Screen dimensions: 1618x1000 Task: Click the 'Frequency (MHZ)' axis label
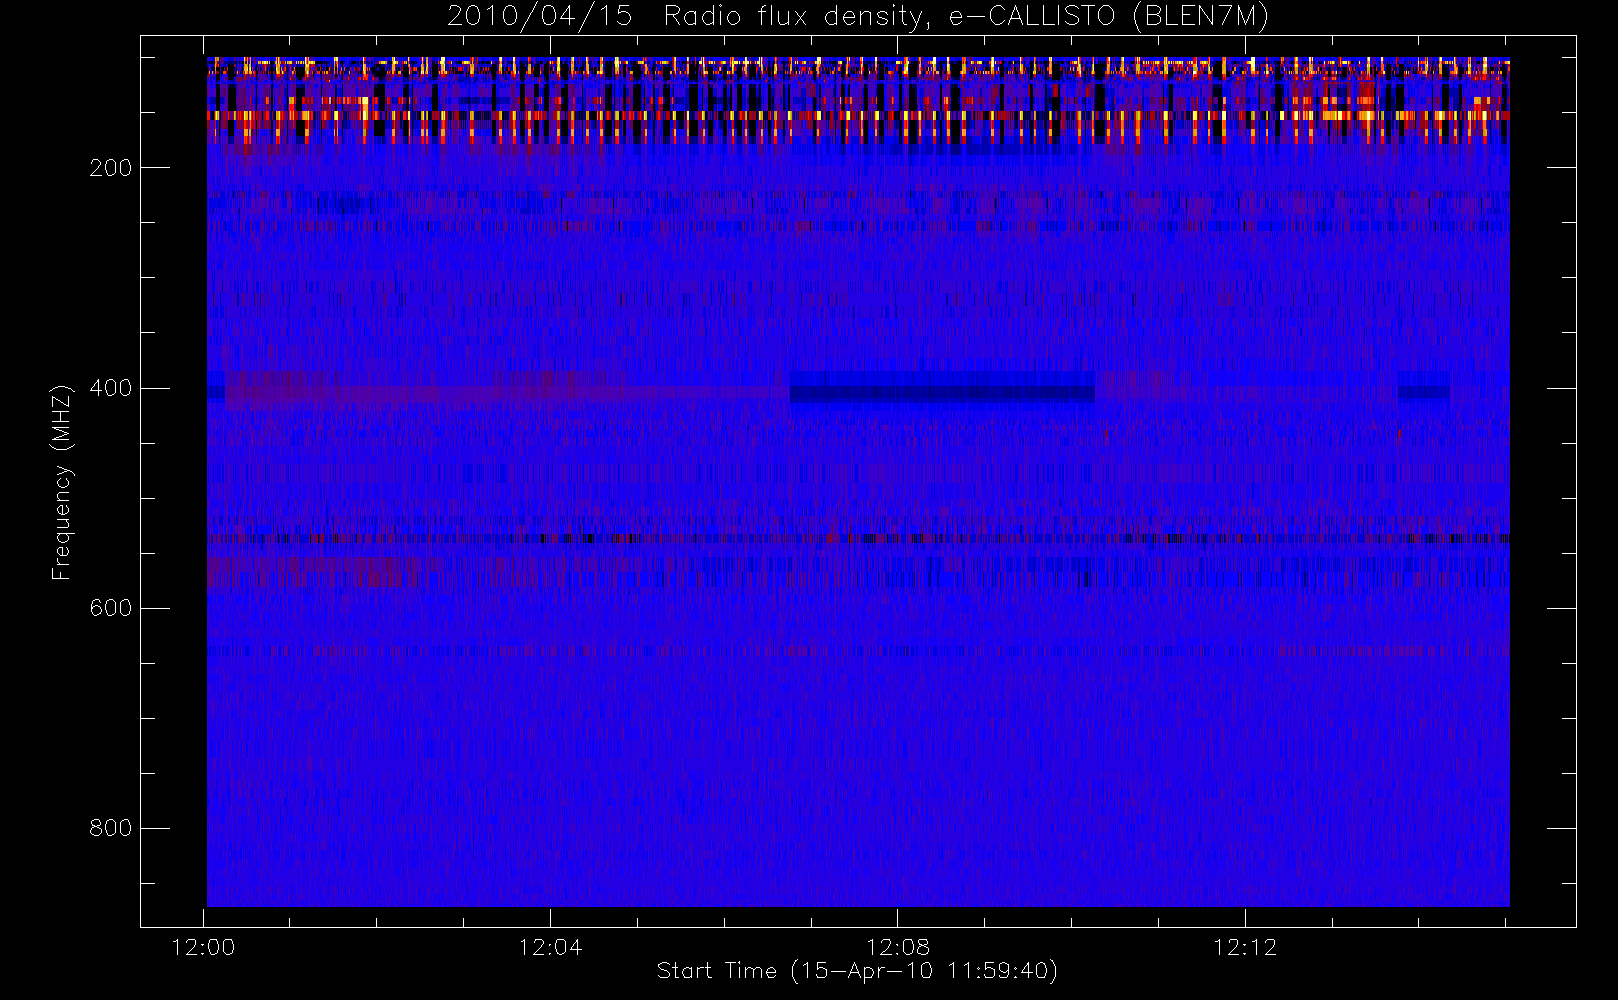pos(62,482)
